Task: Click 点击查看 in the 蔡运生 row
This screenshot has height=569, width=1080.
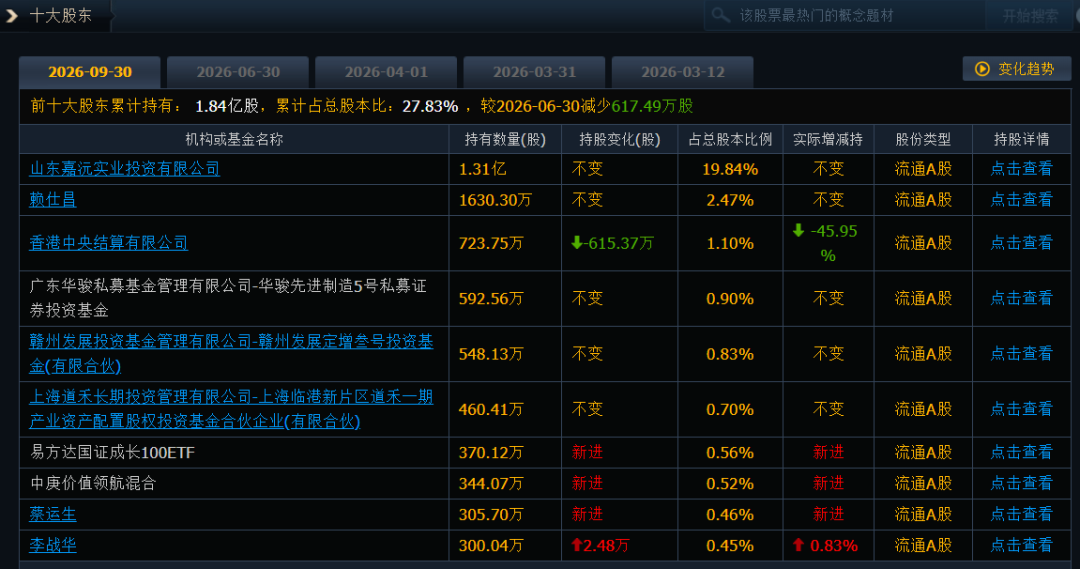Action: point(1021,514)
